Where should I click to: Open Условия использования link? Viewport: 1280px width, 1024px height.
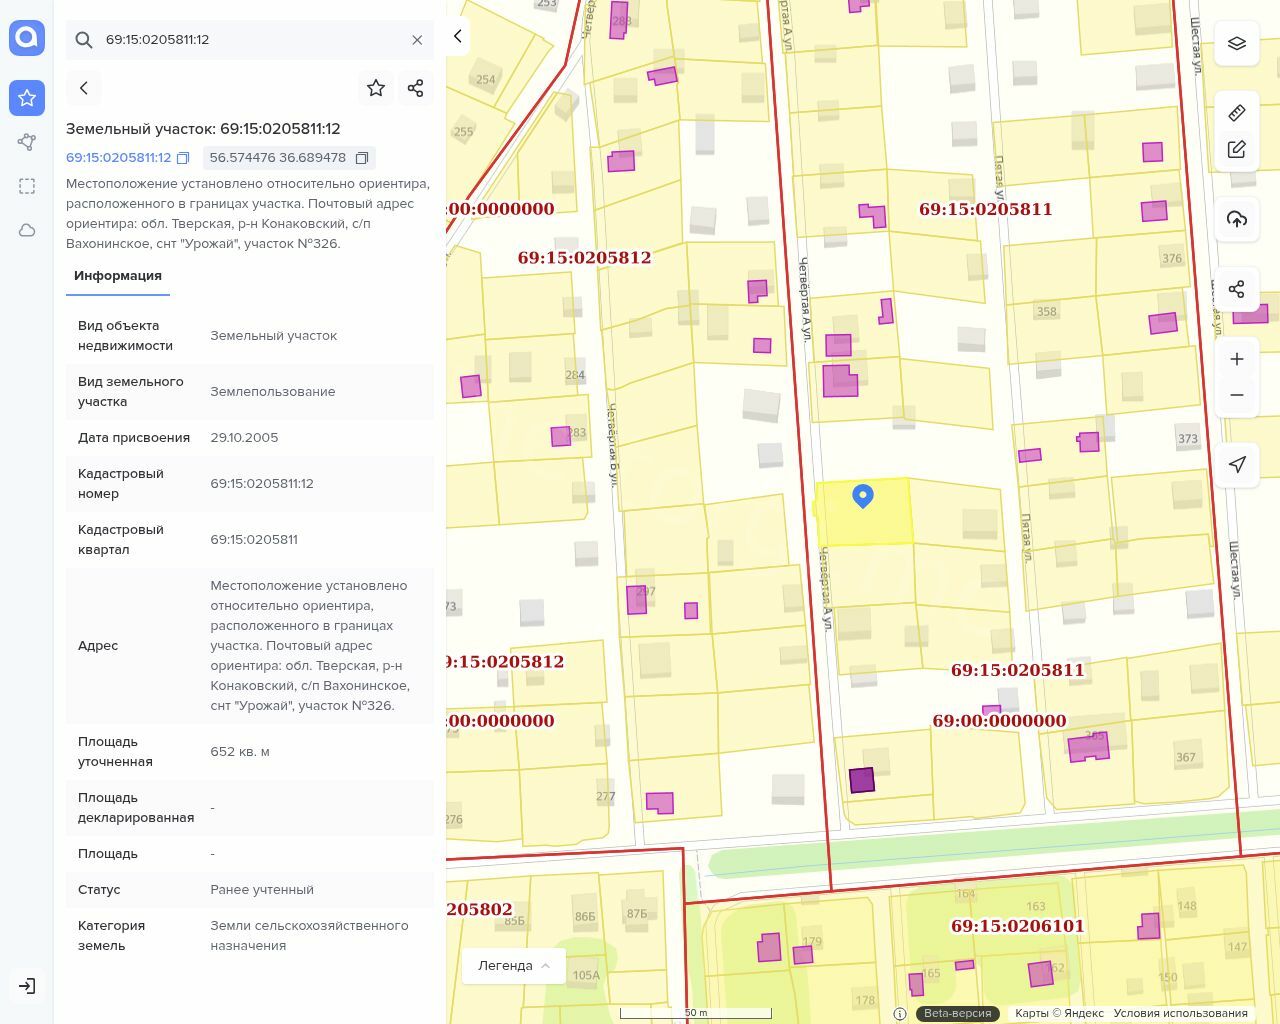pos(1180,1013)
